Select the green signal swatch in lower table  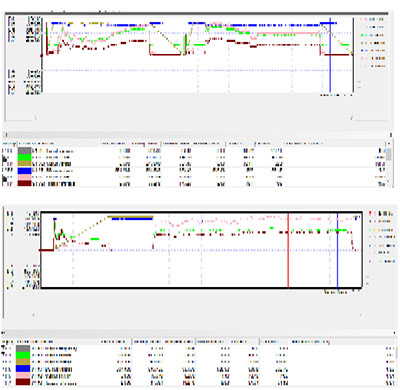(23, 355)
